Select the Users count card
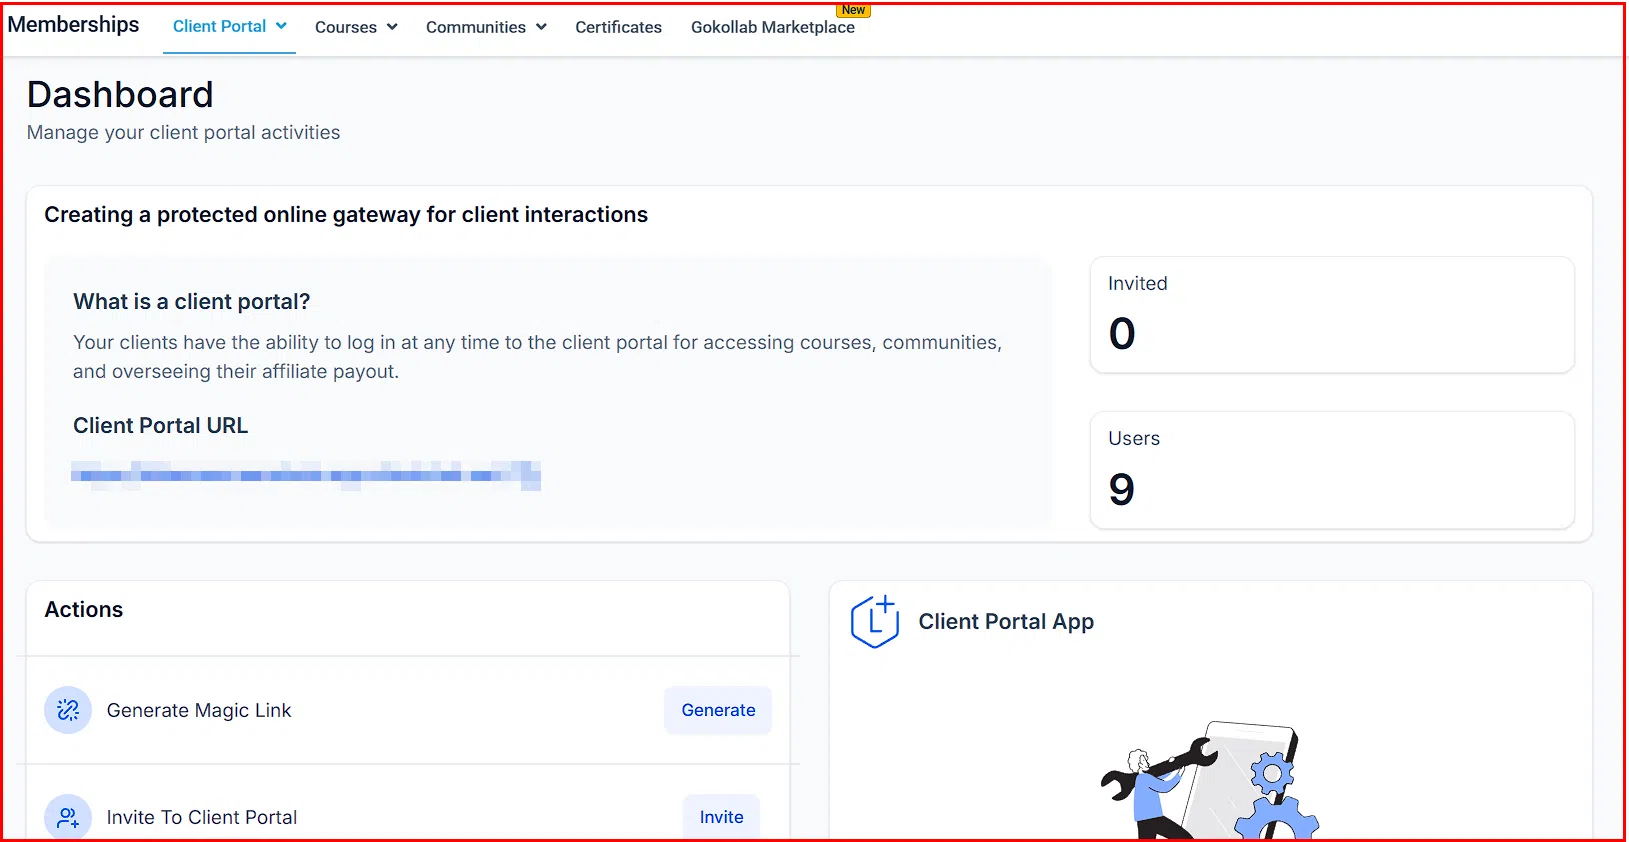Image resolution: width=1629 pixels, height=842 pixels. tap(1331, 470)
